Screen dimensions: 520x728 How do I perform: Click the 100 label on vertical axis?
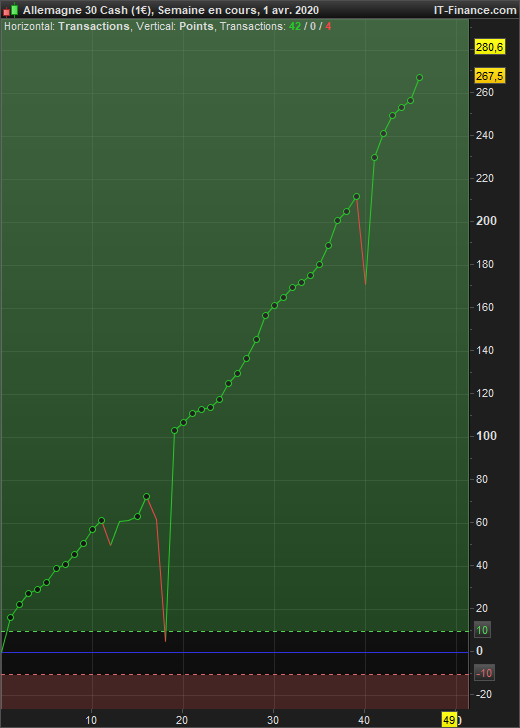coord(486,436)
